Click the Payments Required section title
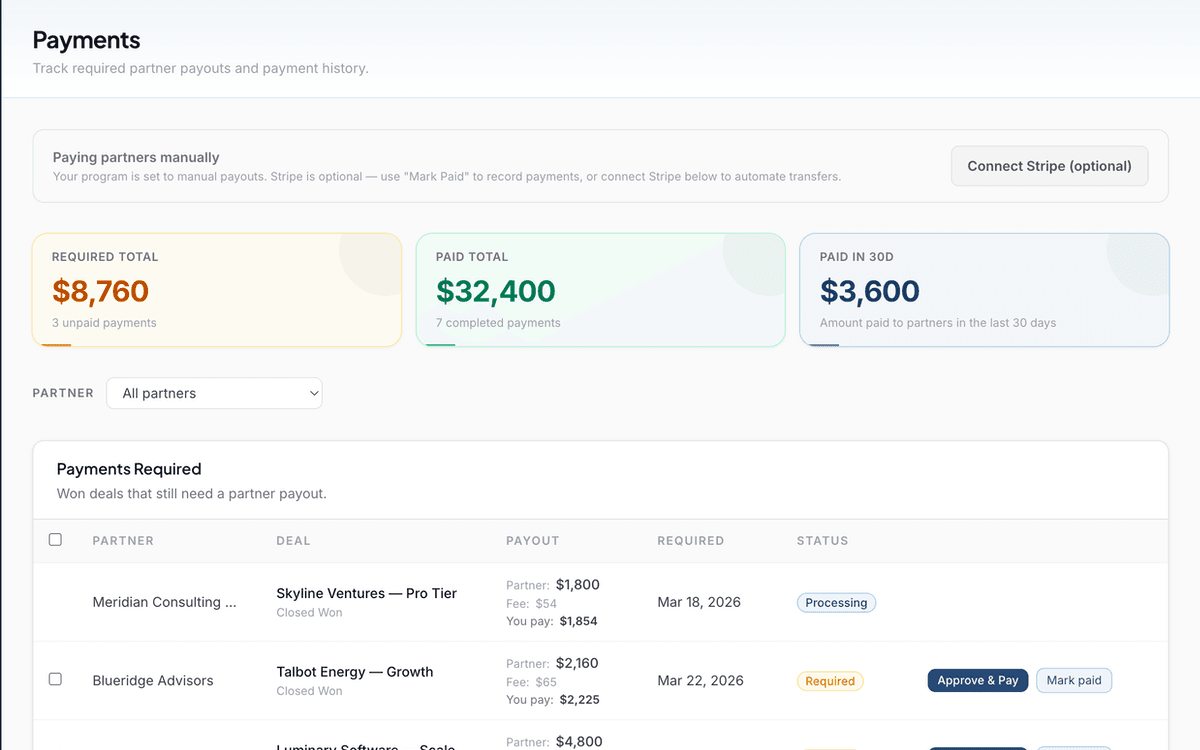Screen dimensions: 1200x750 click(129, 469)
